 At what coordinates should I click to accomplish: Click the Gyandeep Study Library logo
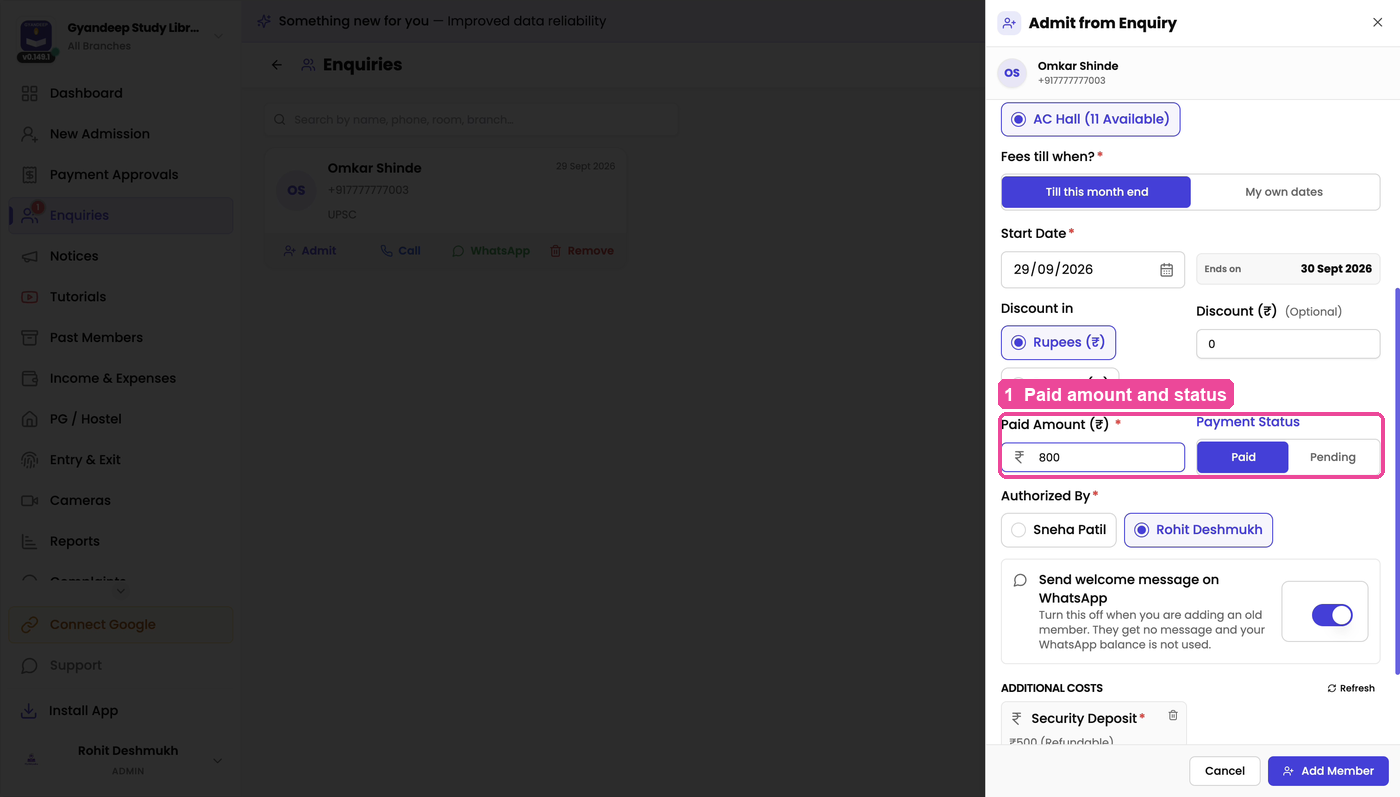point(36,38)
